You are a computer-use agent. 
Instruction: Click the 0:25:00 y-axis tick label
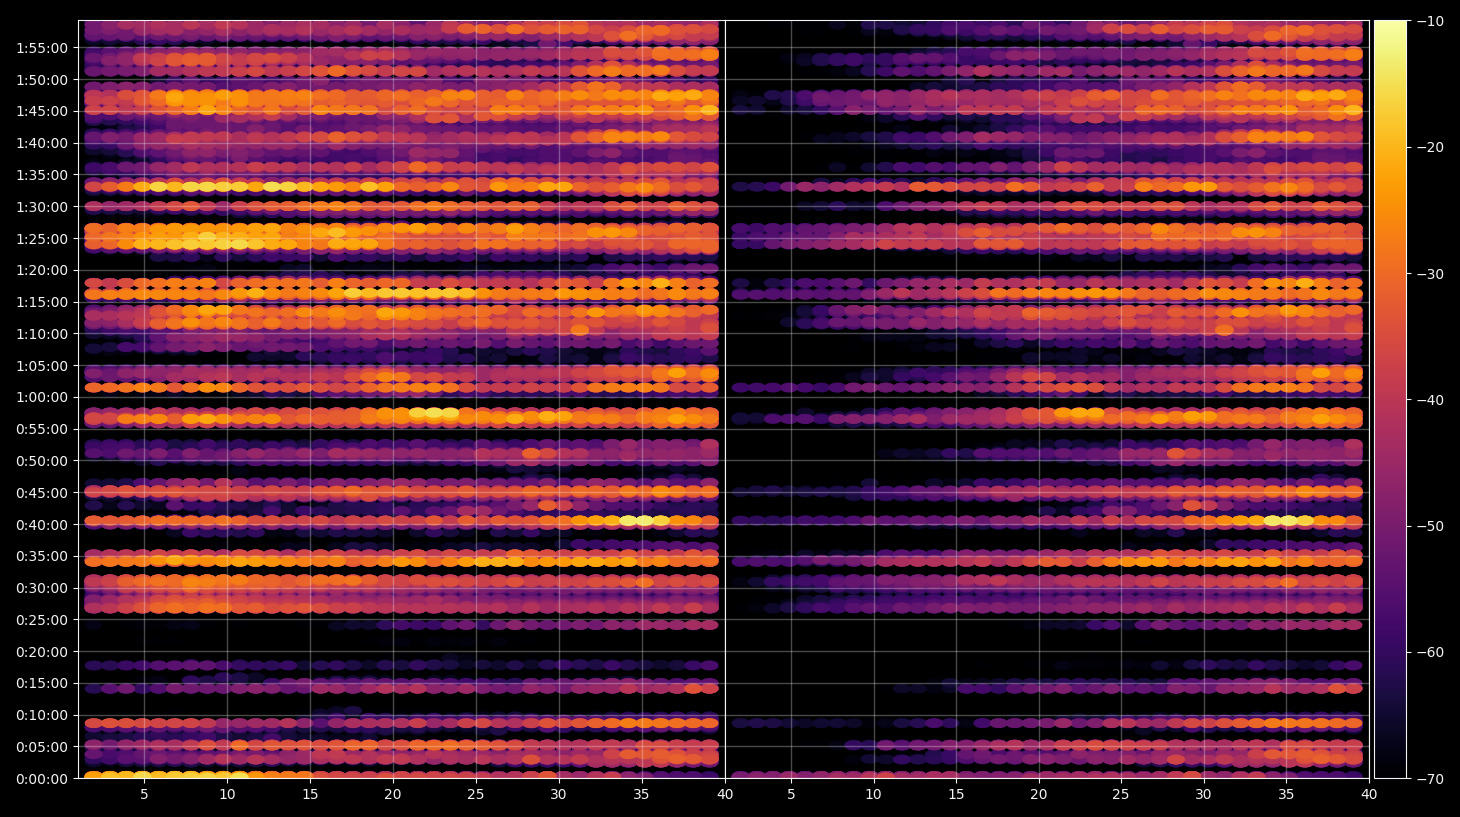[x=42, y=620]
